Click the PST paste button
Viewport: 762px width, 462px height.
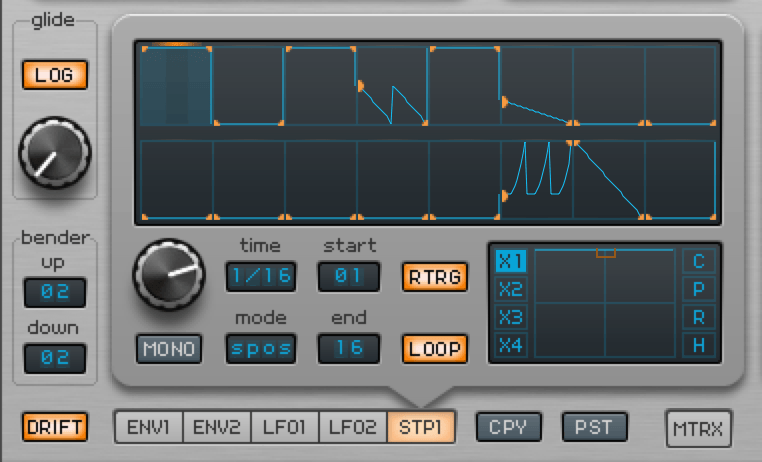point(594,427)
